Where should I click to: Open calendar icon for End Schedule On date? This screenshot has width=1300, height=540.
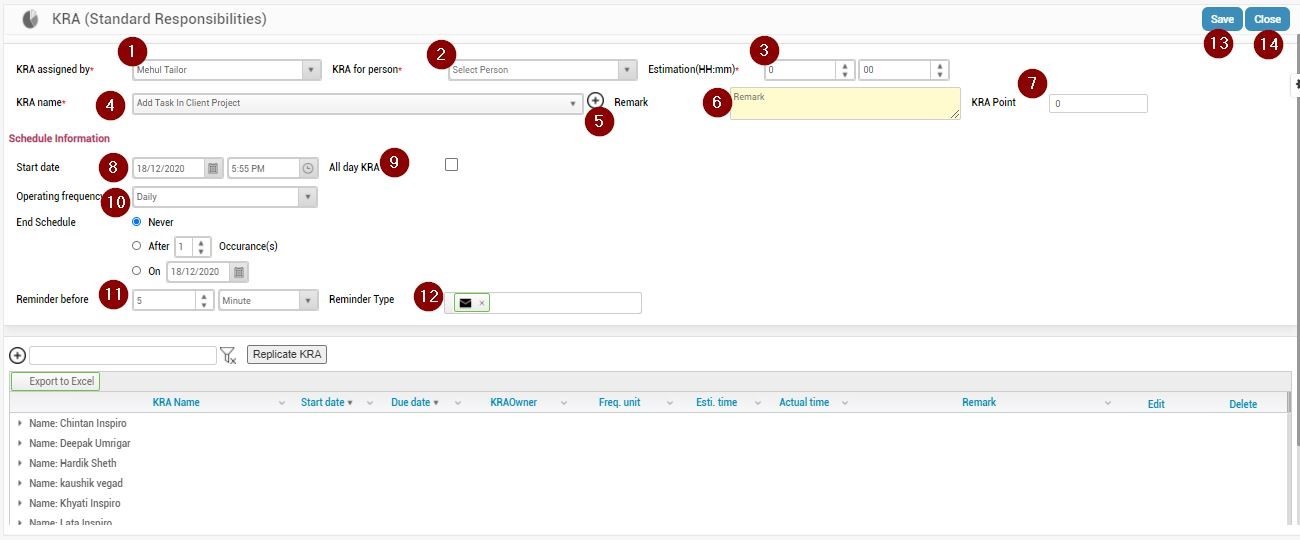tap(239, 272)
